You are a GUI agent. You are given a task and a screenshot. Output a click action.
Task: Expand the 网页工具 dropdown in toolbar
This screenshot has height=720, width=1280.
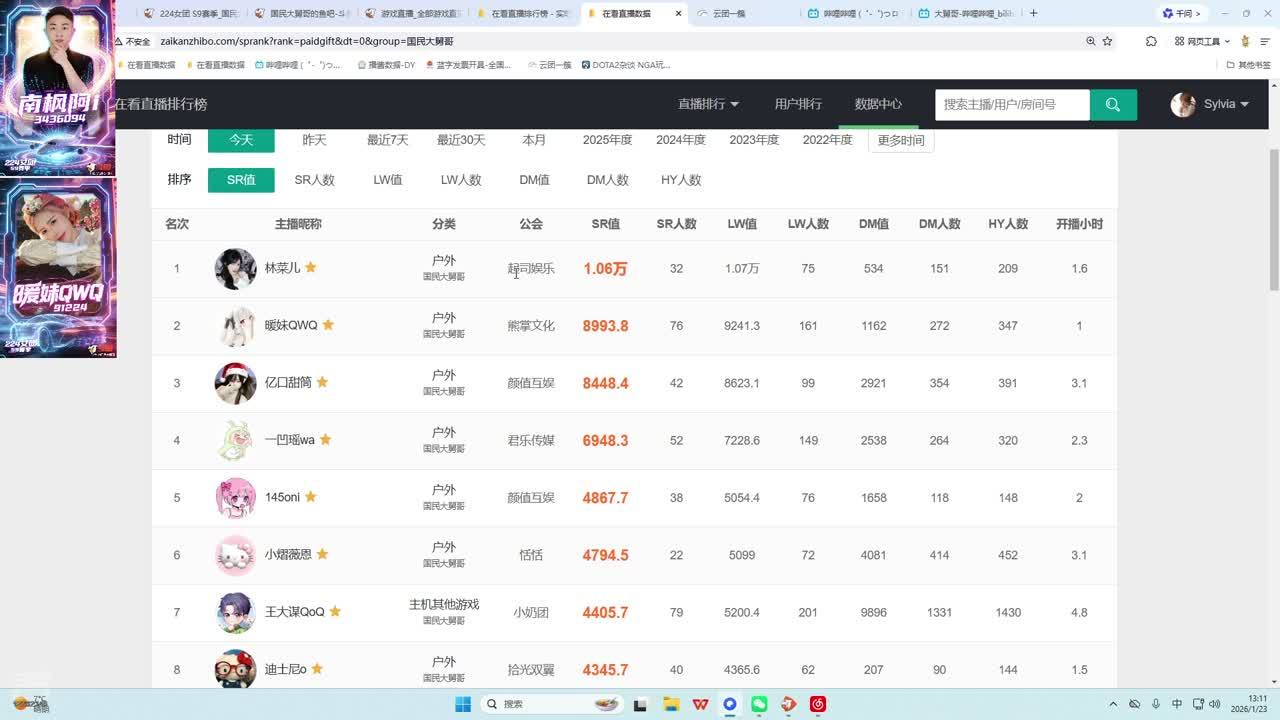pyautogui.click(x=1202, y=41)
